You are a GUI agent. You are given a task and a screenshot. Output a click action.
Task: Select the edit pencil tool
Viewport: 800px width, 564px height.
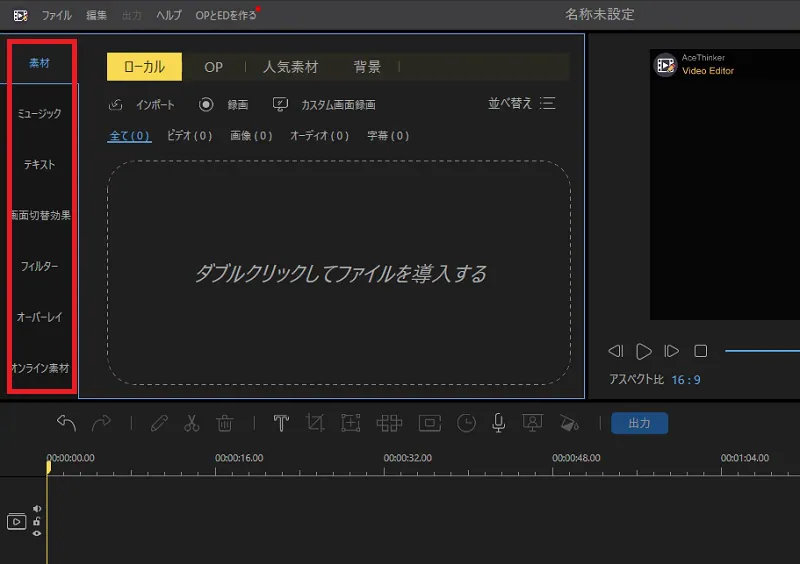[x=159, y=423]
